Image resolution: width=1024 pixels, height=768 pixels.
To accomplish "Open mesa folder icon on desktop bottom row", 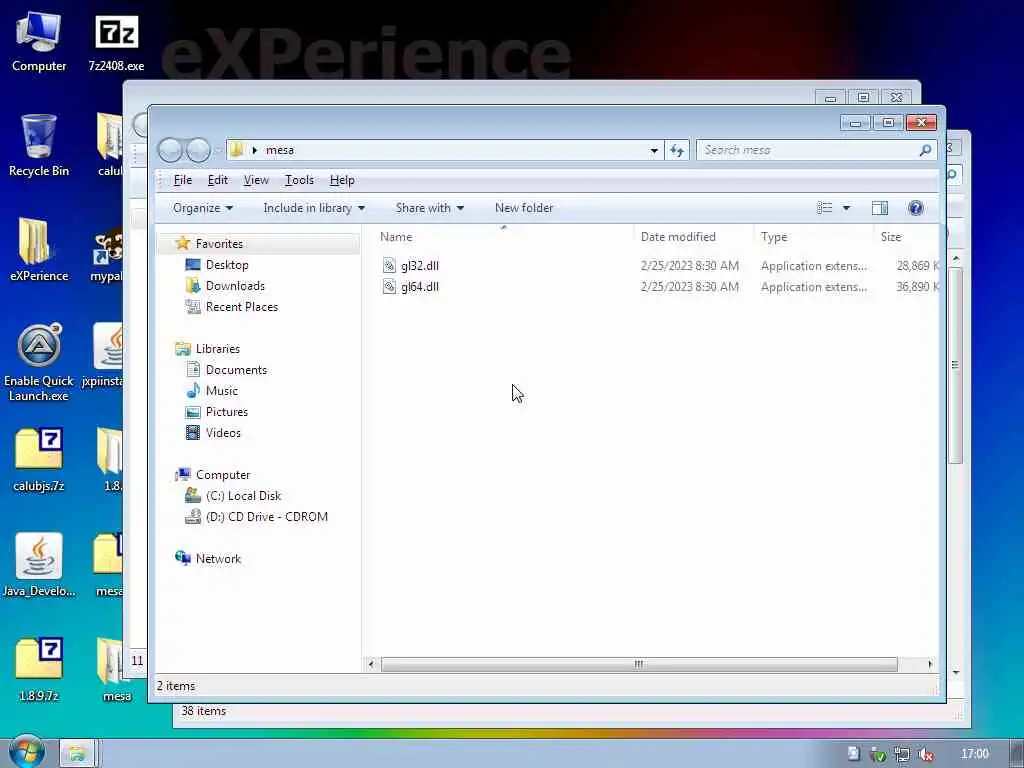I will point(116,669).
